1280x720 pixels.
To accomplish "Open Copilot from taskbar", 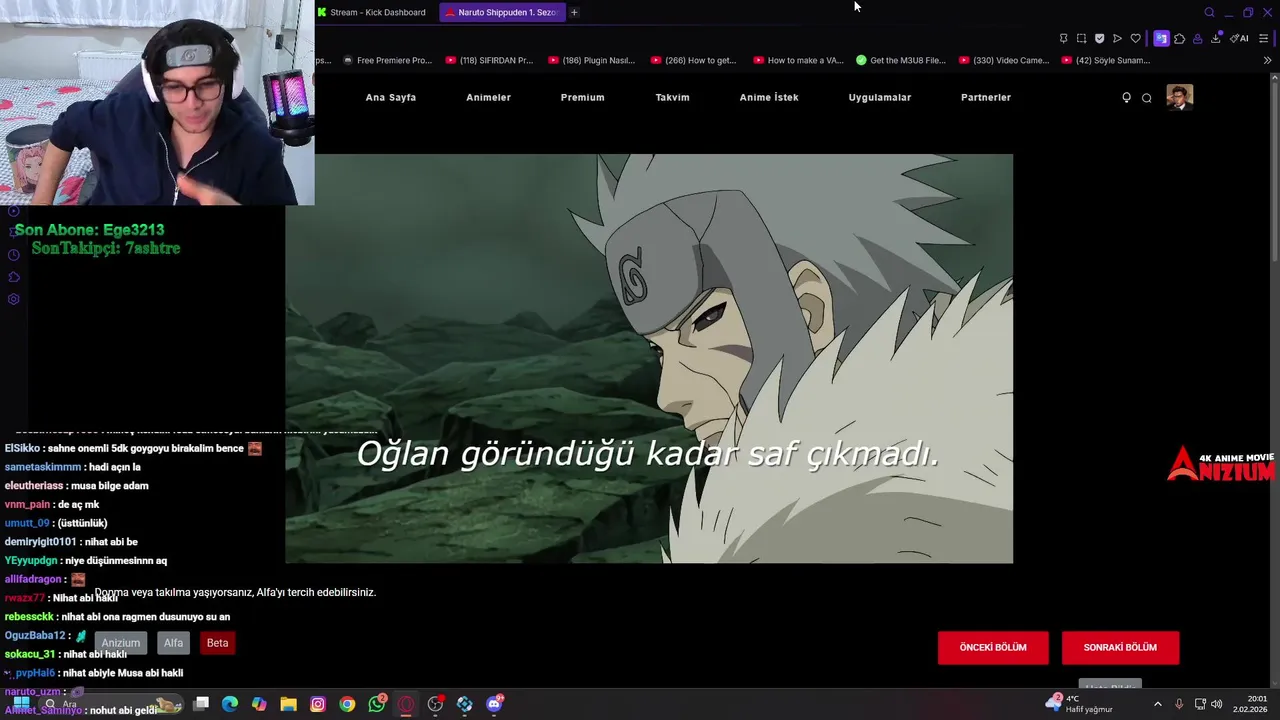I will click(x=259, y=704).
